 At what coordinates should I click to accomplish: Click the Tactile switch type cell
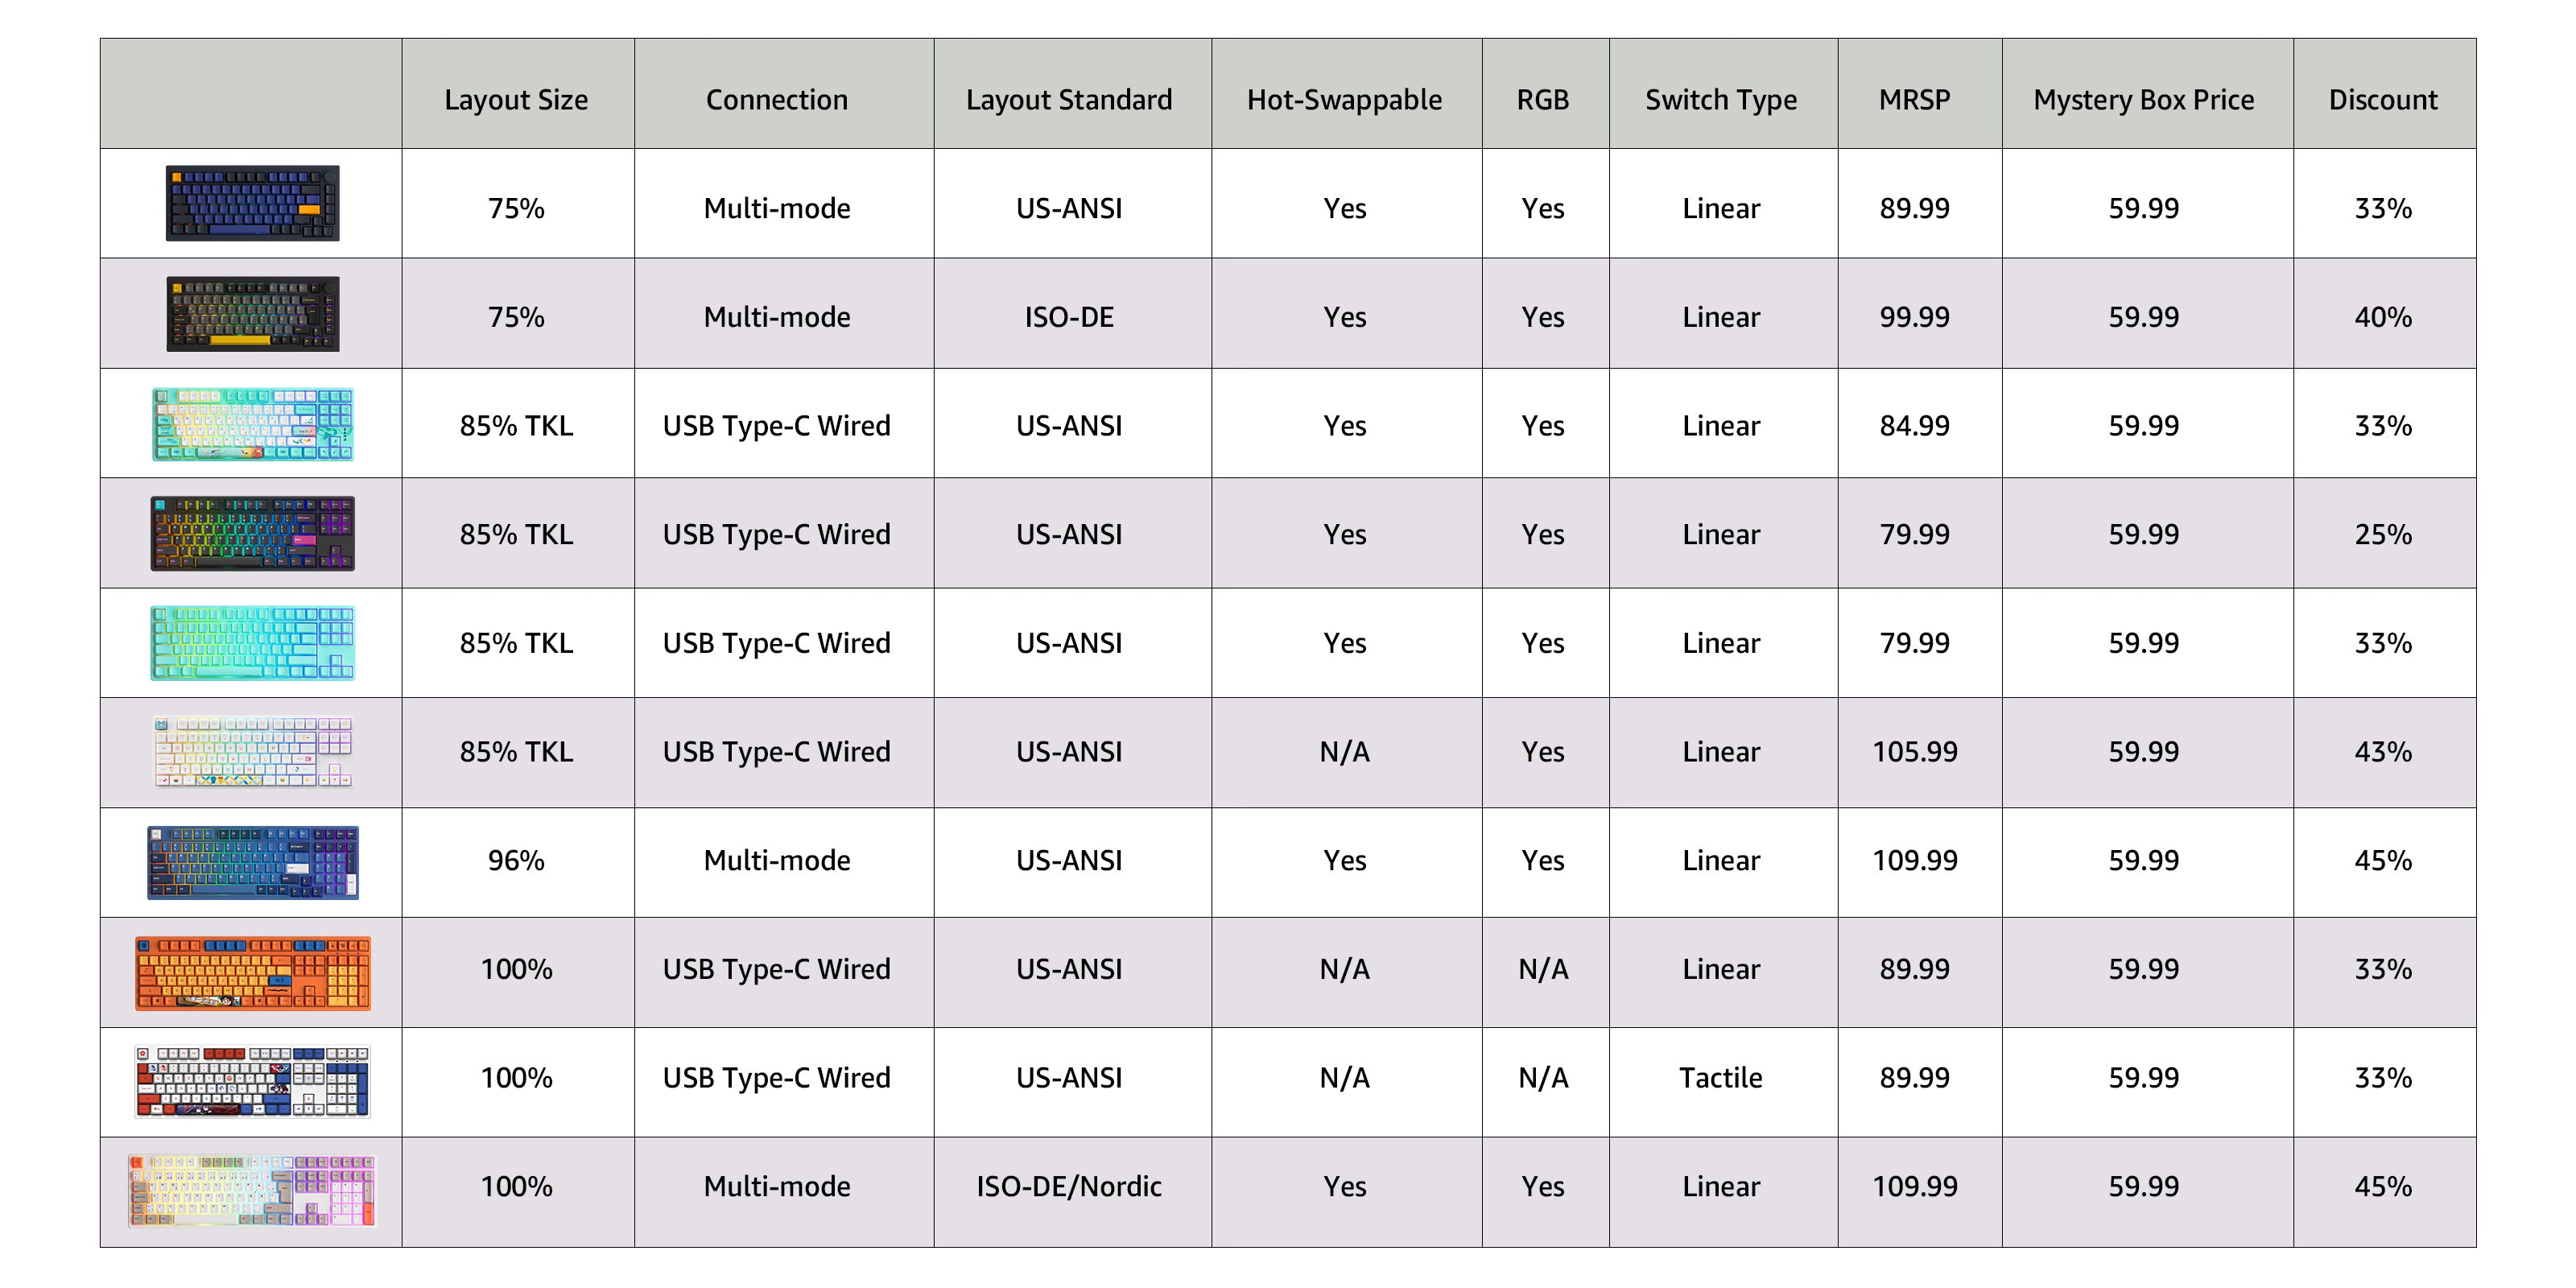point(1720,1078)
